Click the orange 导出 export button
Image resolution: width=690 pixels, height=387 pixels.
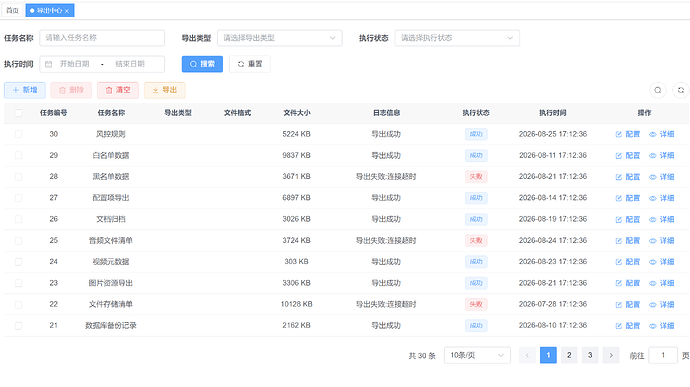coord(165,90)
